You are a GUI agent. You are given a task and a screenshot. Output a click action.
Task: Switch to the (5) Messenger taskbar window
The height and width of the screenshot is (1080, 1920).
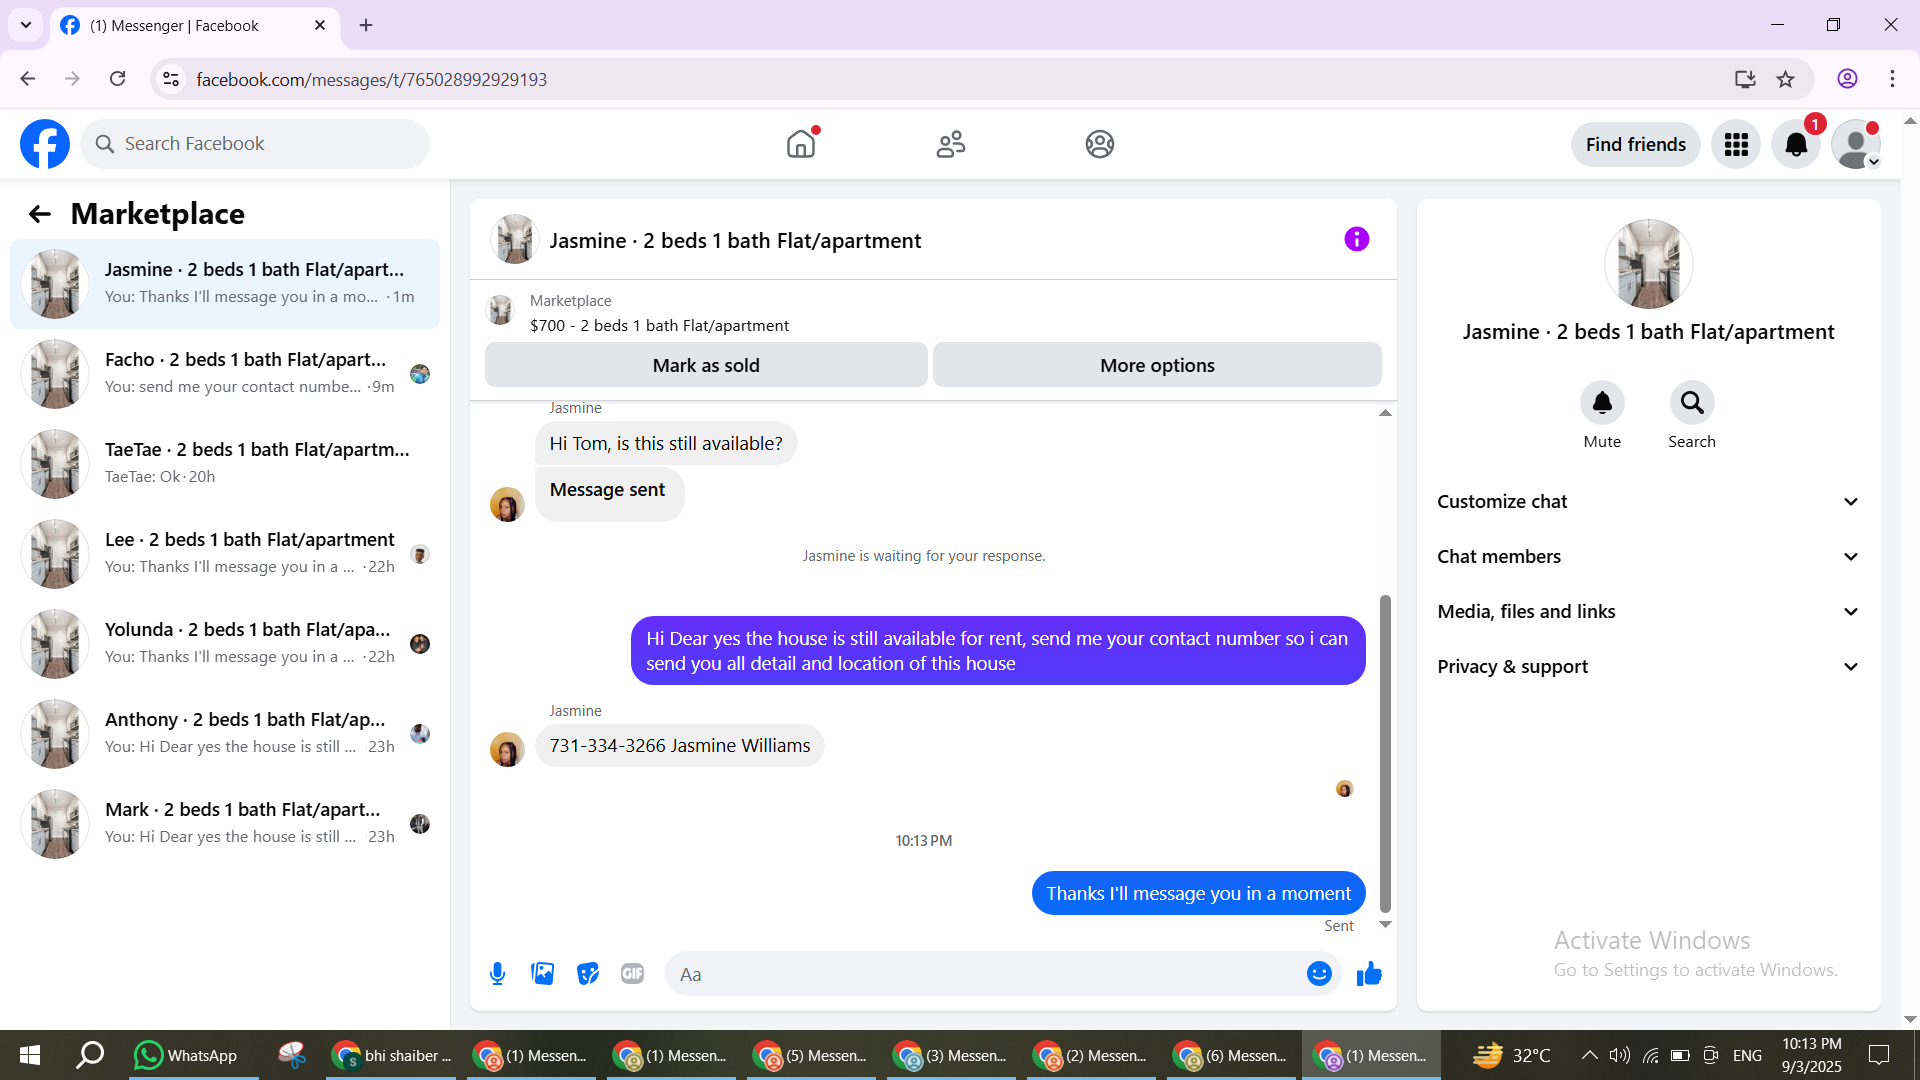point(809,1055)
